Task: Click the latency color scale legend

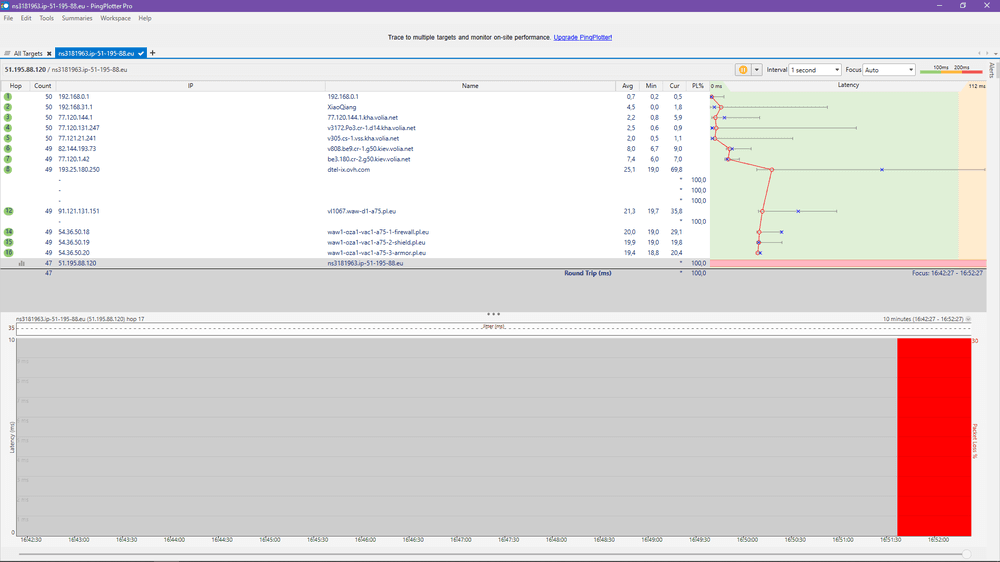Action: [950, 70]
